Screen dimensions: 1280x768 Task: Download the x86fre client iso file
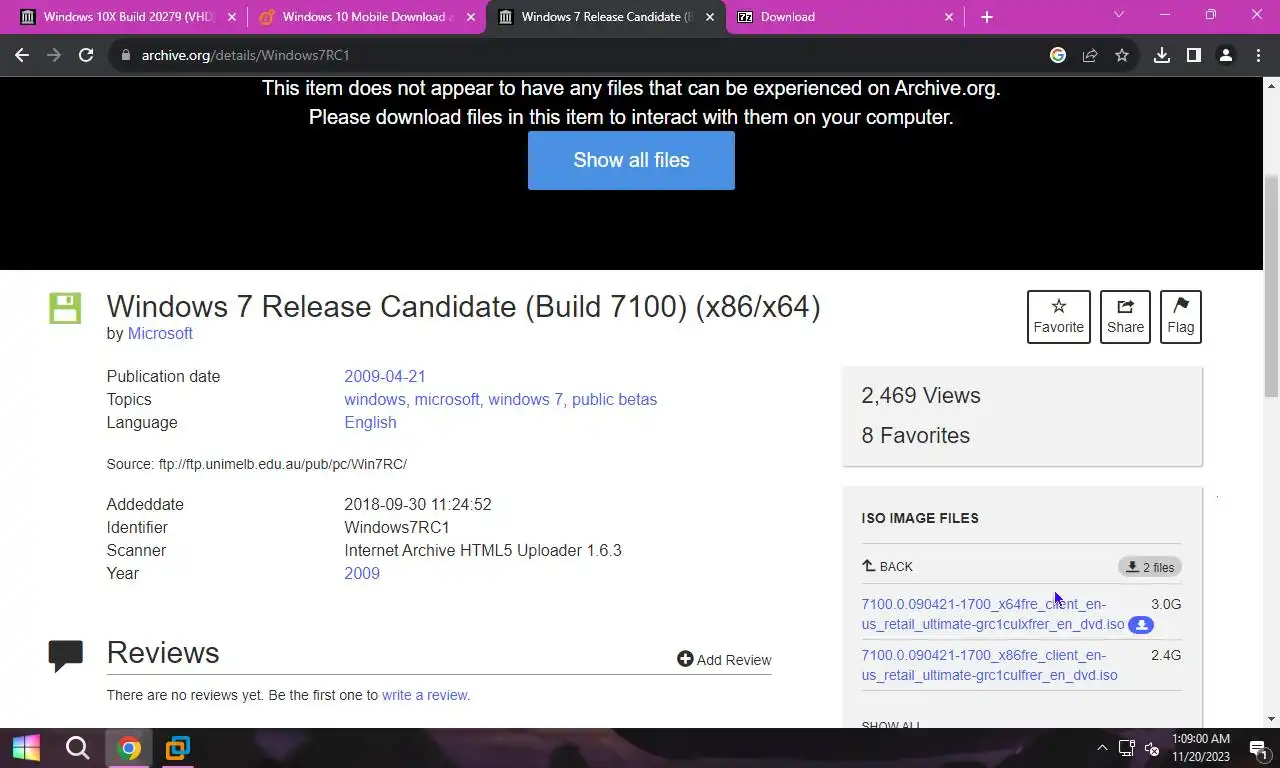click(989, 665)
